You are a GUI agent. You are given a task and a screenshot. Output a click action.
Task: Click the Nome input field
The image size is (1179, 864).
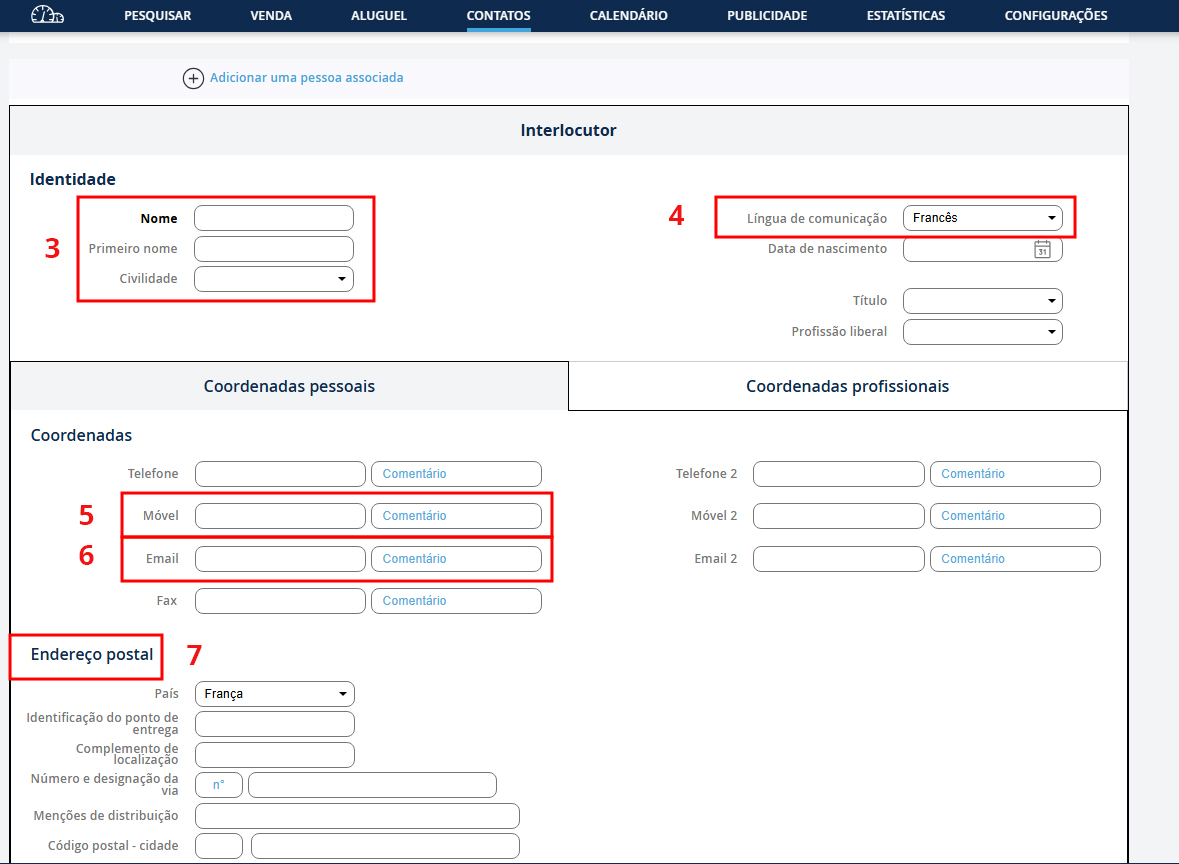click(274, 218)
